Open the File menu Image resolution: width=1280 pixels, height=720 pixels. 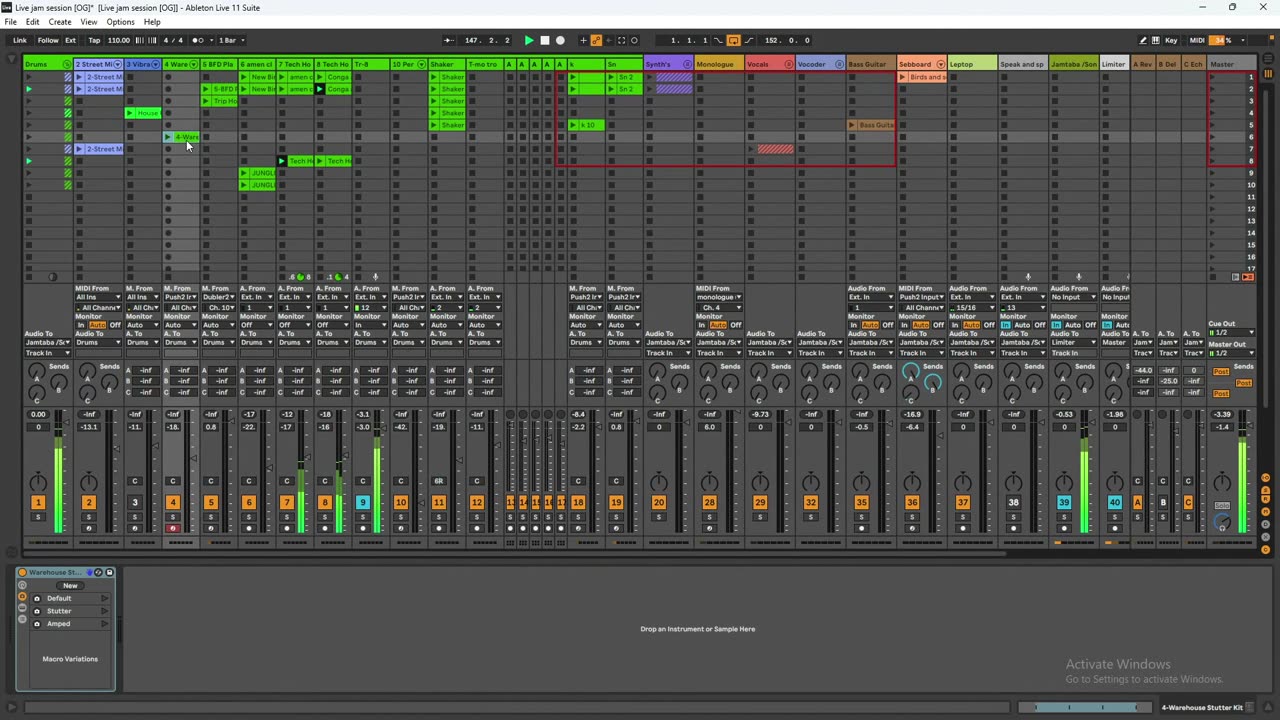click(10, 22)
